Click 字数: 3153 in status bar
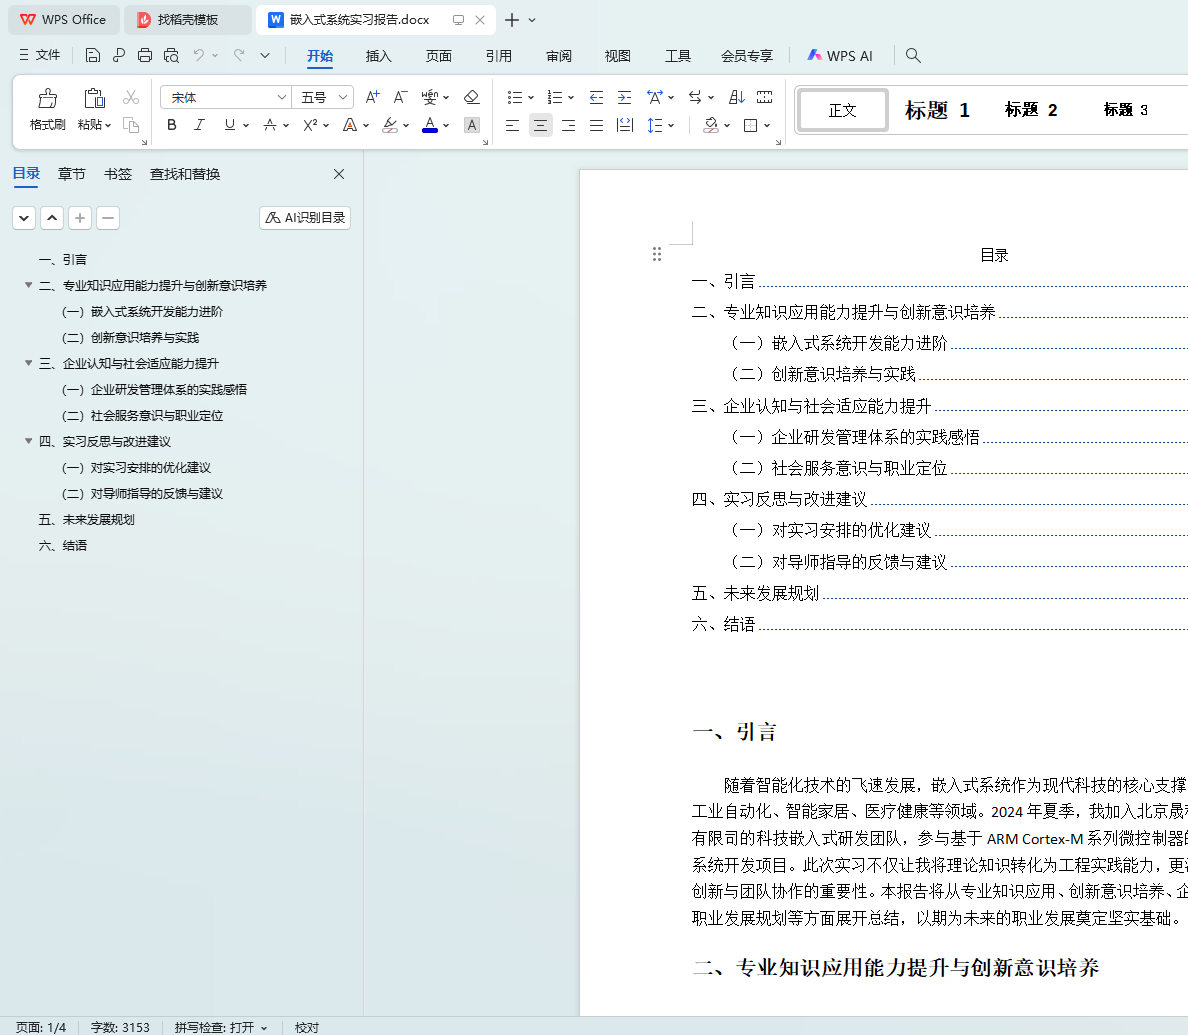This screenshot has width=1188, height=1035. [120, 1027]
